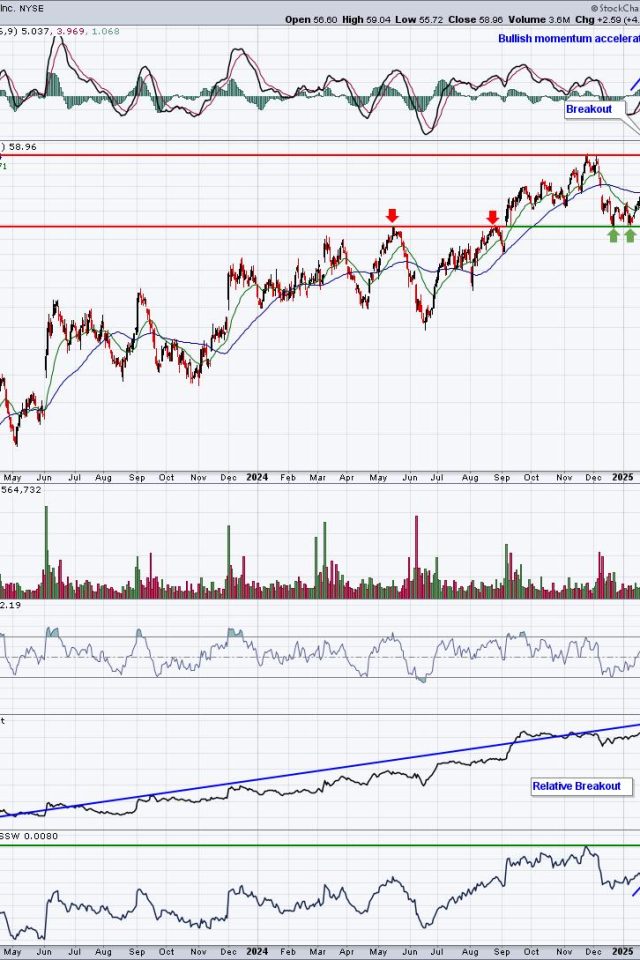
Task: Click the red down arrow above the August 2024 peak
Action: [x=492, y=216]
